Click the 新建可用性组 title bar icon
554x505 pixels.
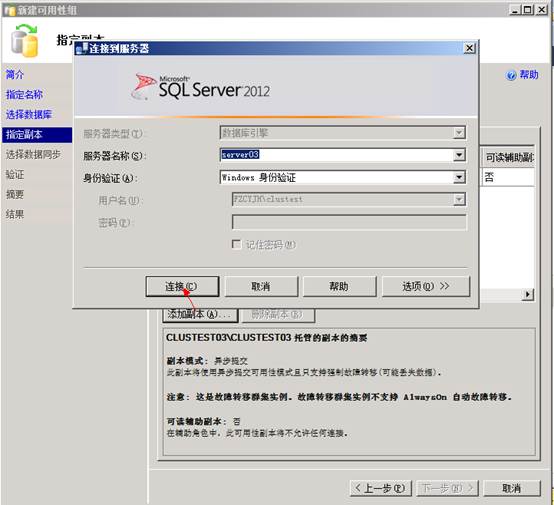(10, 11)
